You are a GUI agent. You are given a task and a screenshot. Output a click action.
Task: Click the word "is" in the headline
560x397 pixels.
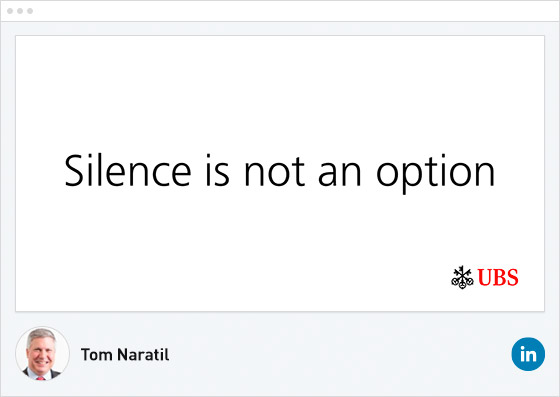click(218, 170)
